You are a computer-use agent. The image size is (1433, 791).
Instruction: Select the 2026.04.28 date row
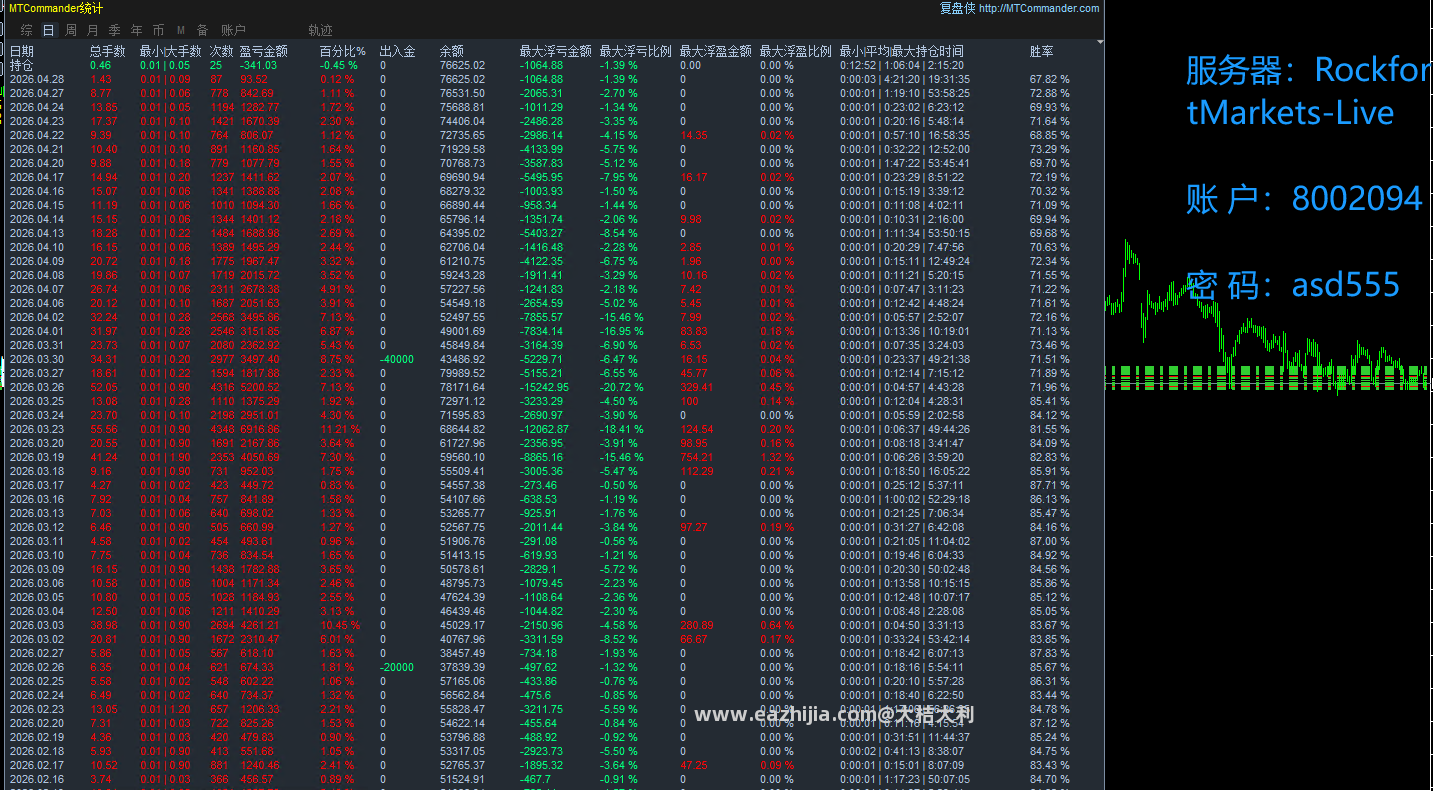[37, 79]
